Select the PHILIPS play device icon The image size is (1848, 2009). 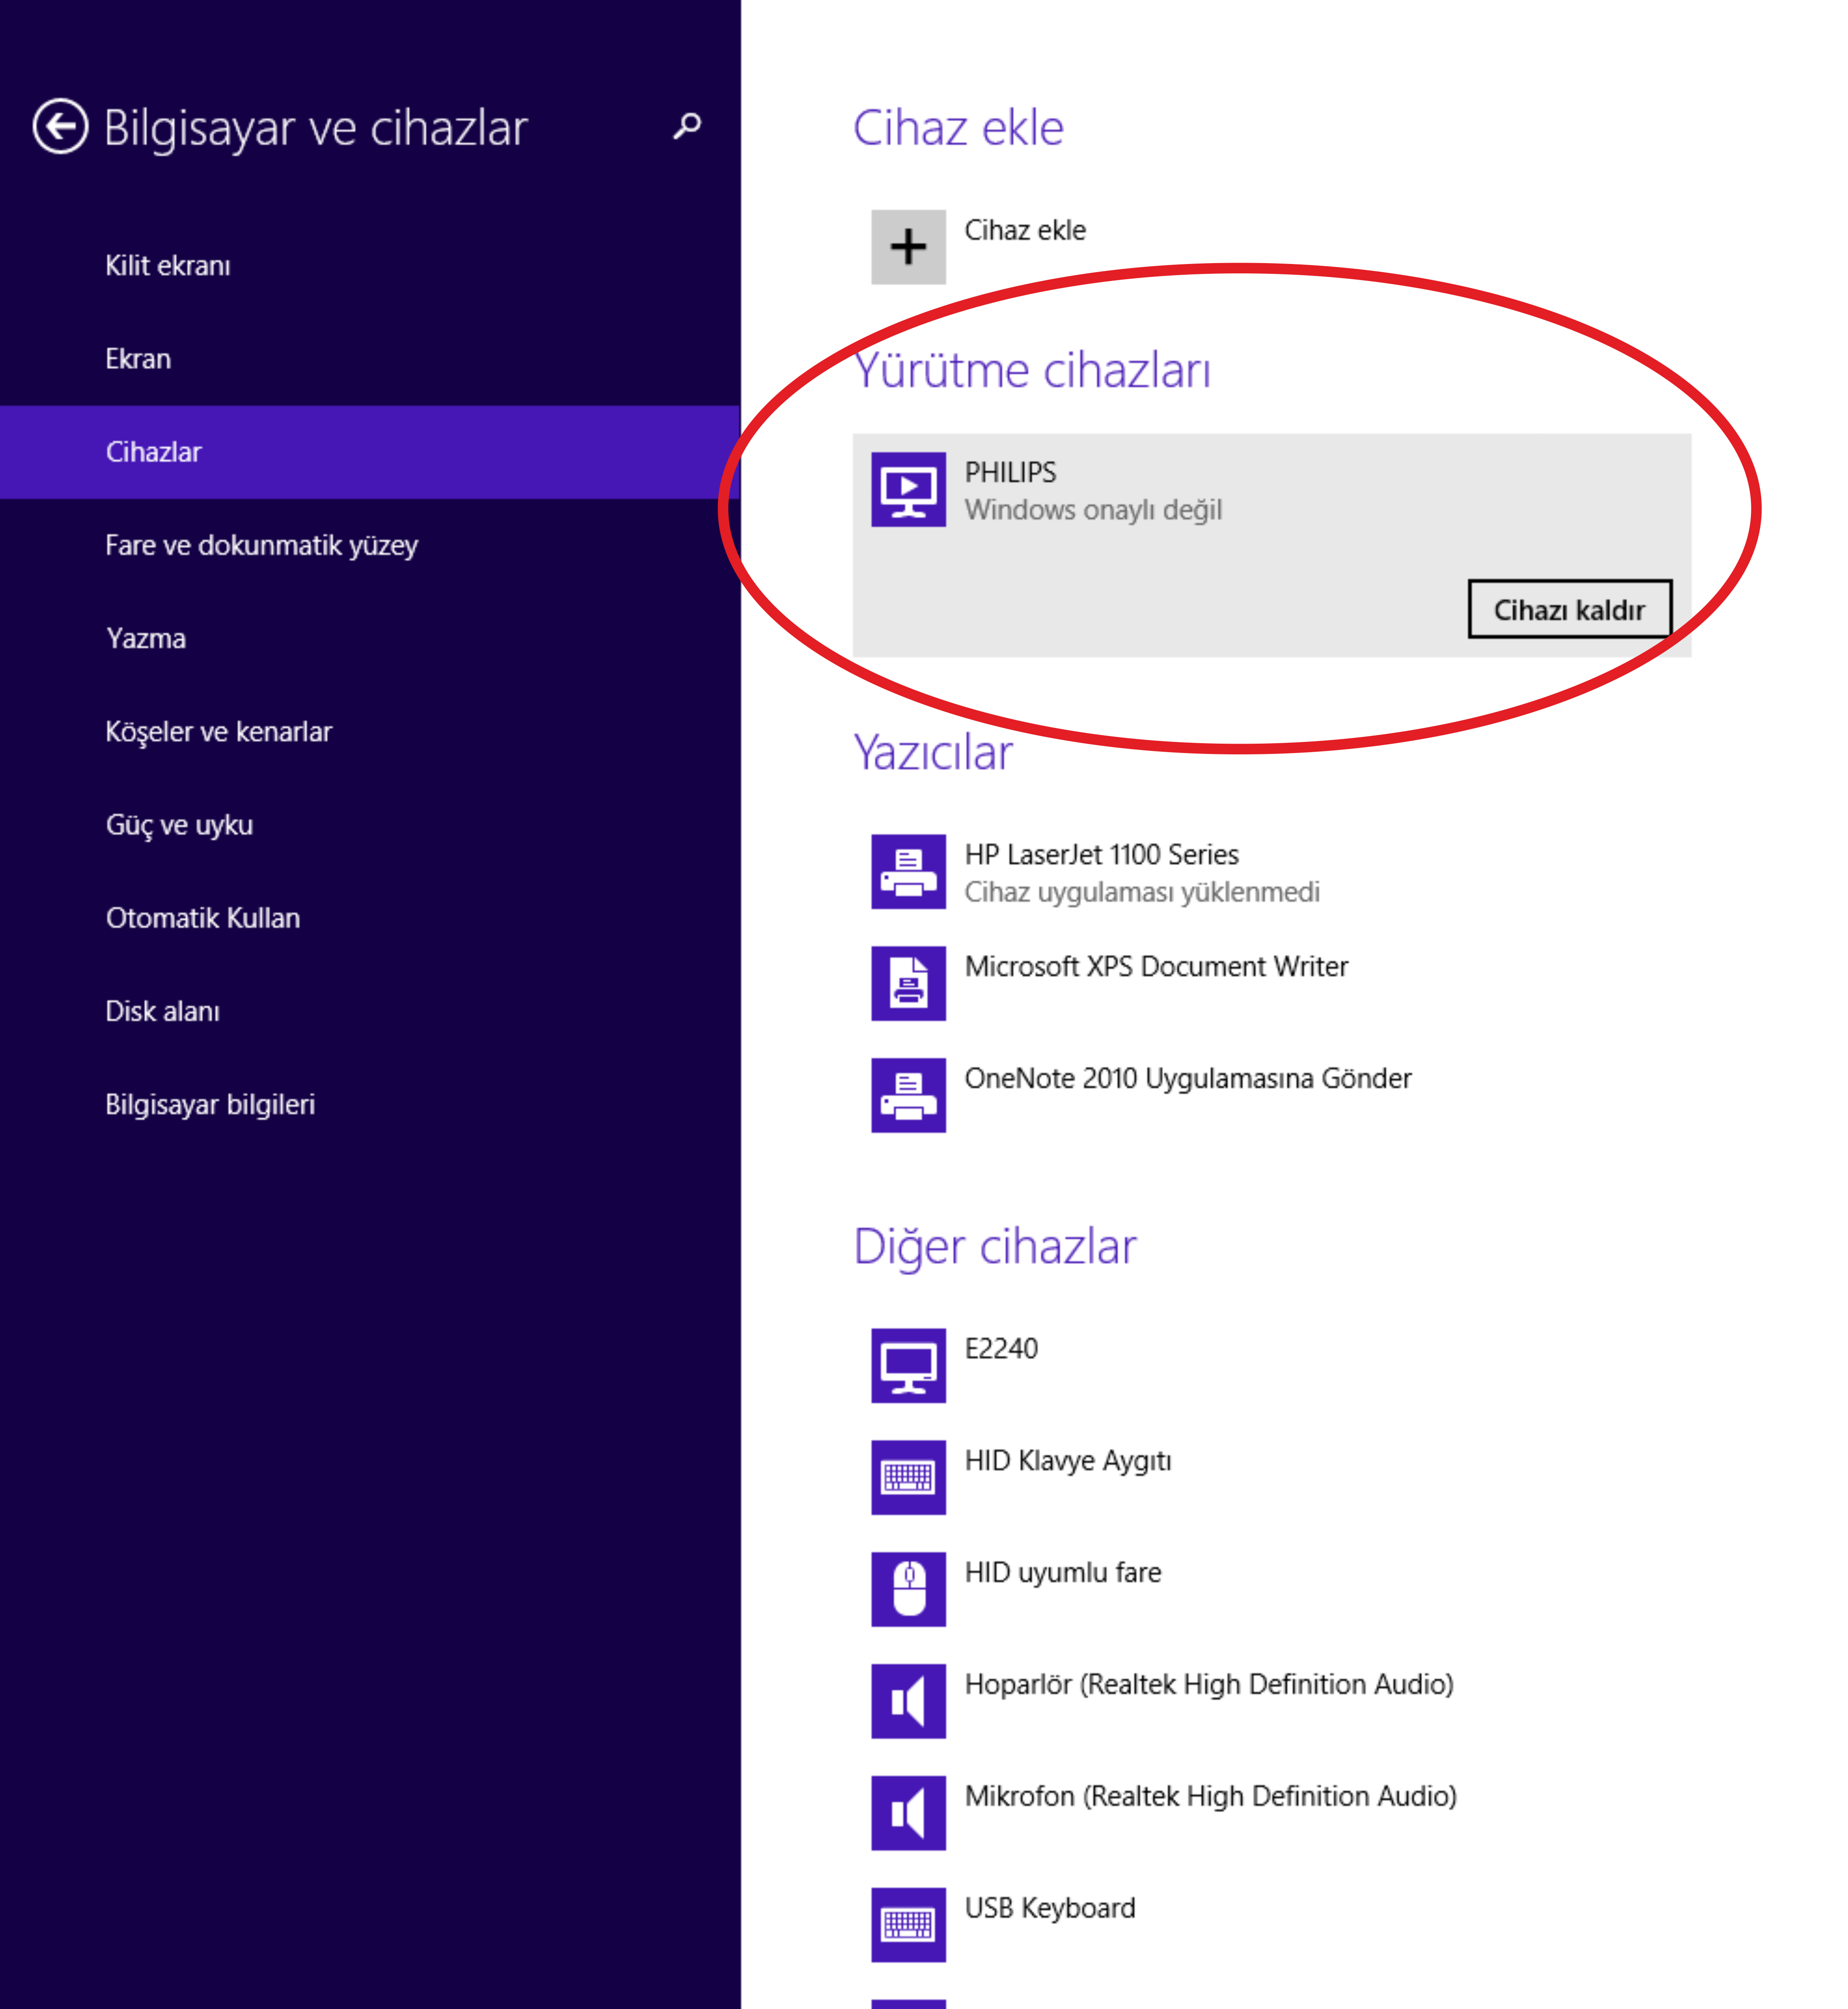(x=908, y=489)
